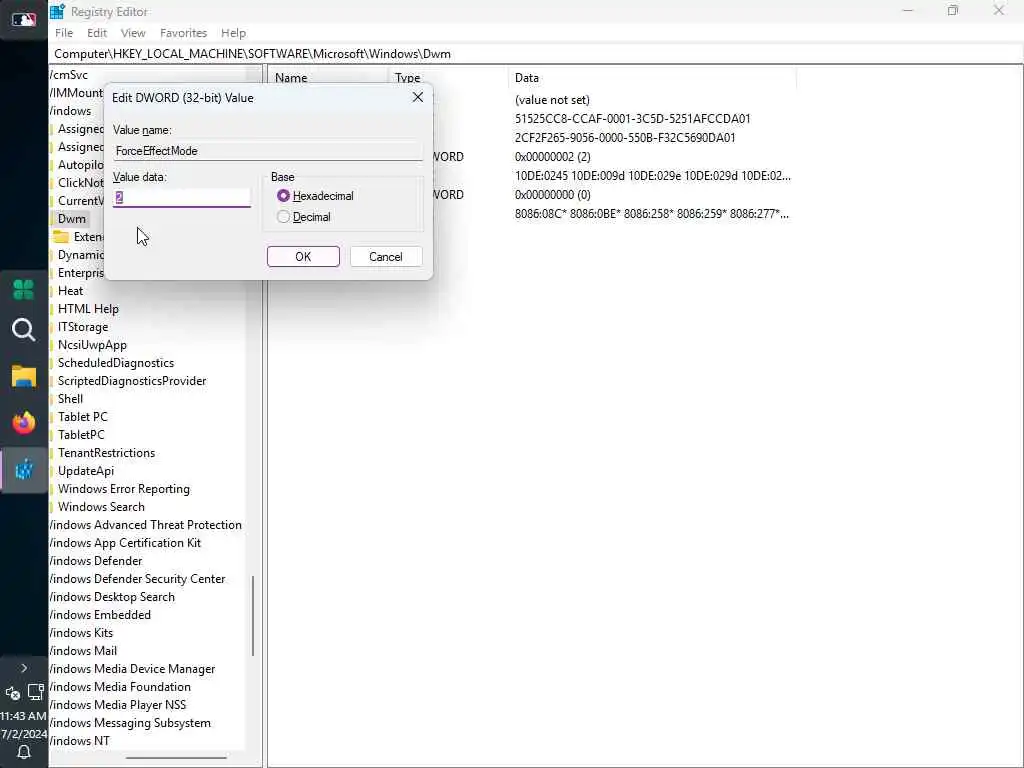The width and height of the screenshot is (1024, 768).
Task: Select the Windows Media Foundation key
Action: (x=120, y=687)
